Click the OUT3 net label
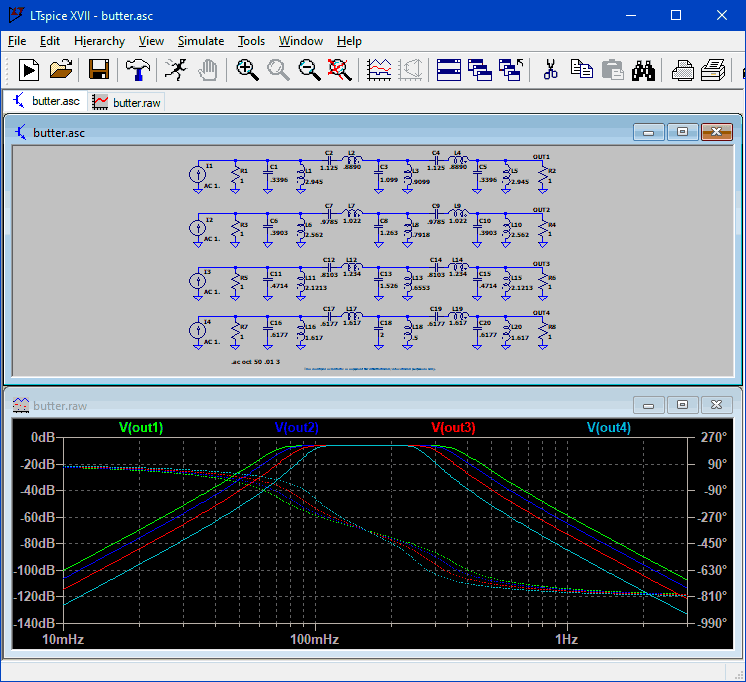Screen dimensions: 746x682 (x=541, y=263)
